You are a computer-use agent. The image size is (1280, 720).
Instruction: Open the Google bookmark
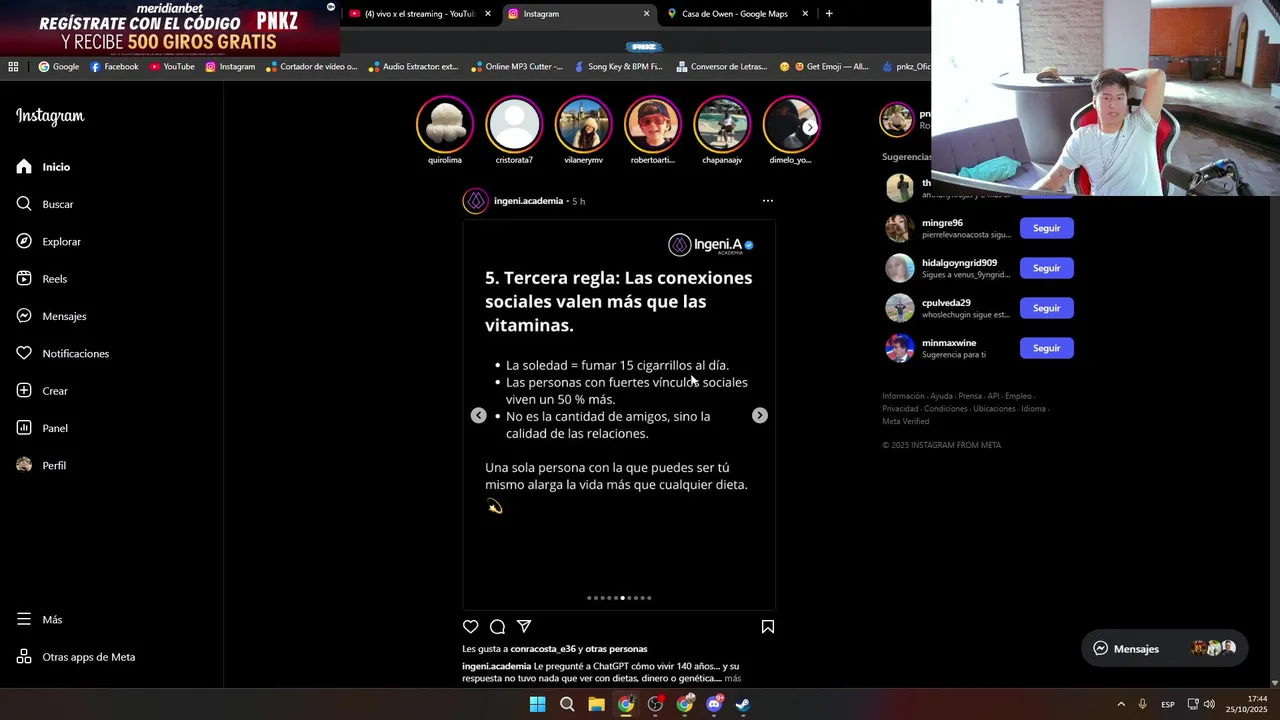pos(59,67)
